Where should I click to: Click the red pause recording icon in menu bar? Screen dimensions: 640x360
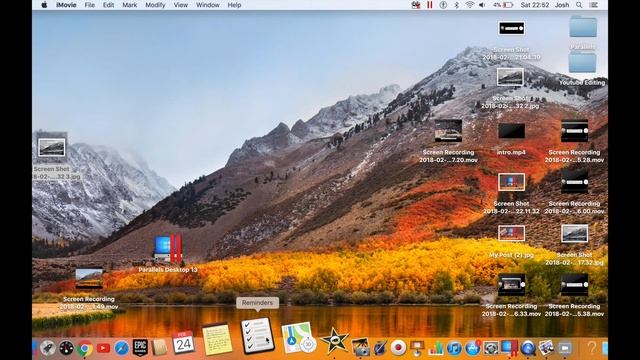point(429,5)
